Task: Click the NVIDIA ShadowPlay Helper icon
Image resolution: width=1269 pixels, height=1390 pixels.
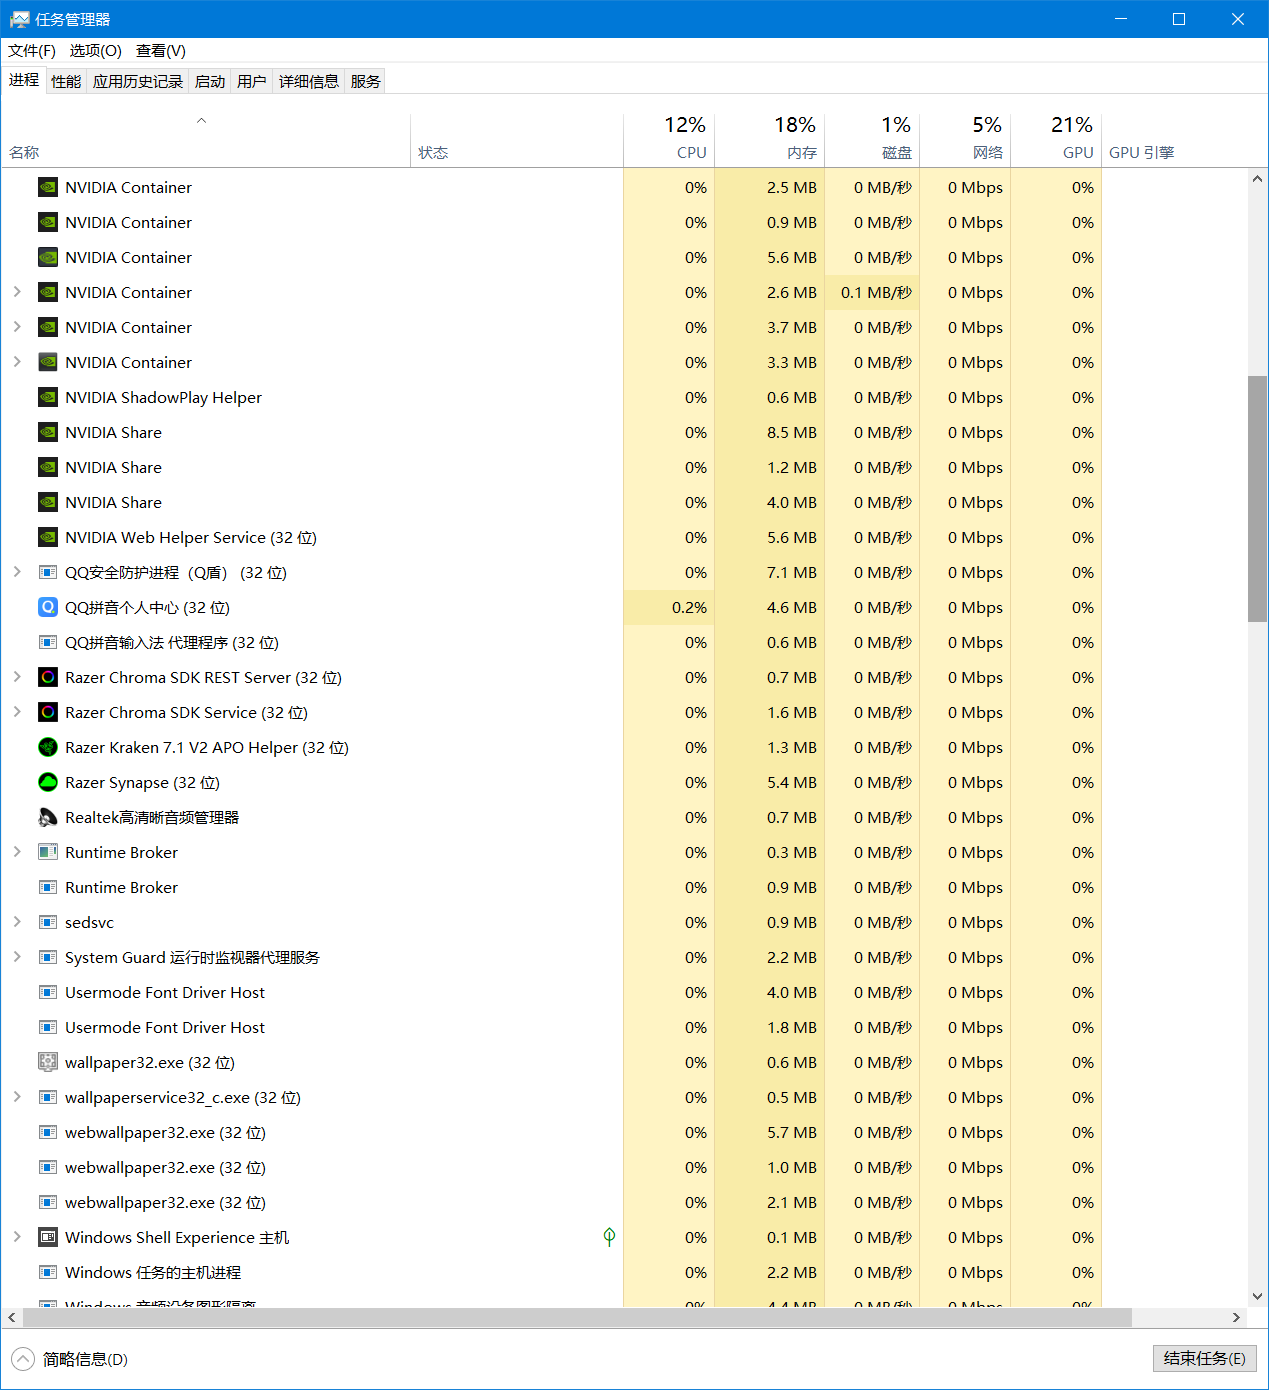Action: coord(48,397)
